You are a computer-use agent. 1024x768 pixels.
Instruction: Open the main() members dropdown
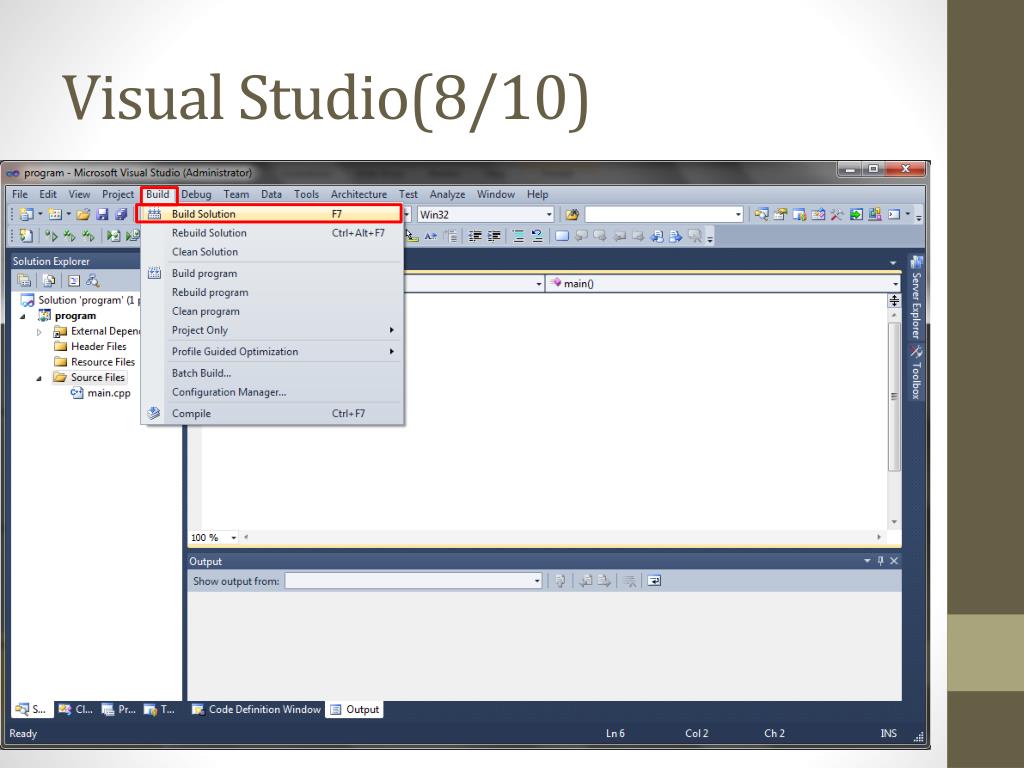coord(895,283)
